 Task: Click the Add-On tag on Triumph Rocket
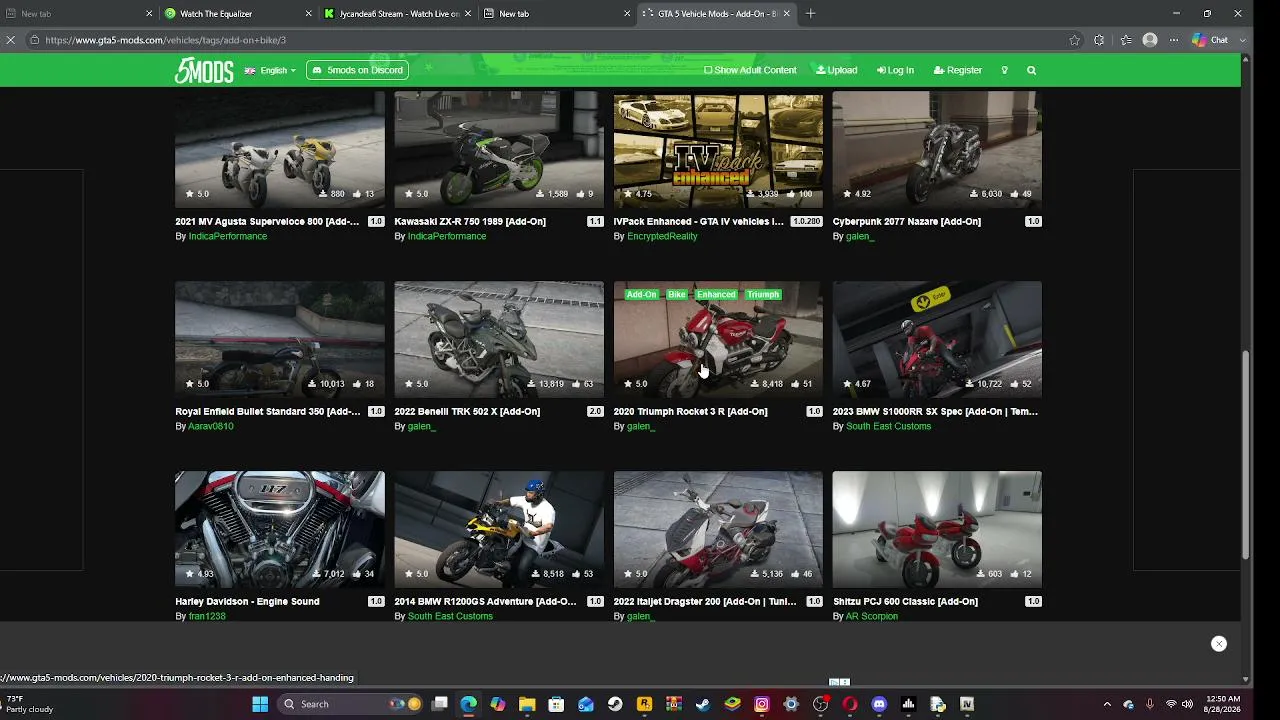pos(641,295)
